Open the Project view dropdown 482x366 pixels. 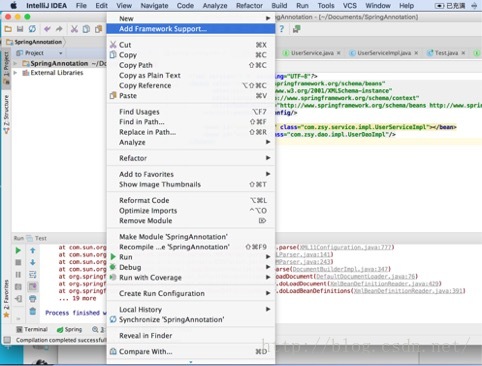pyautogui.click(x=61, y=53)
